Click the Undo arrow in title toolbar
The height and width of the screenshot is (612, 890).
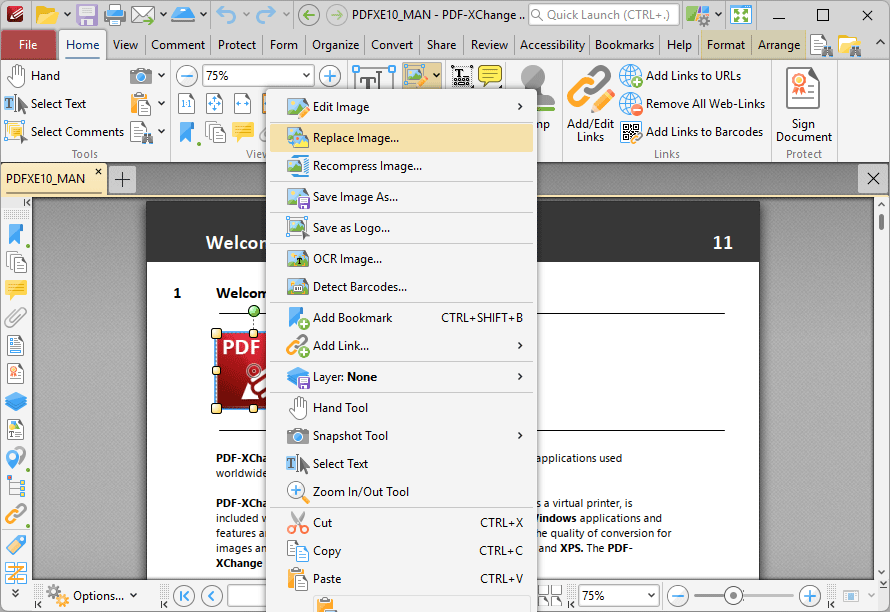226,15
